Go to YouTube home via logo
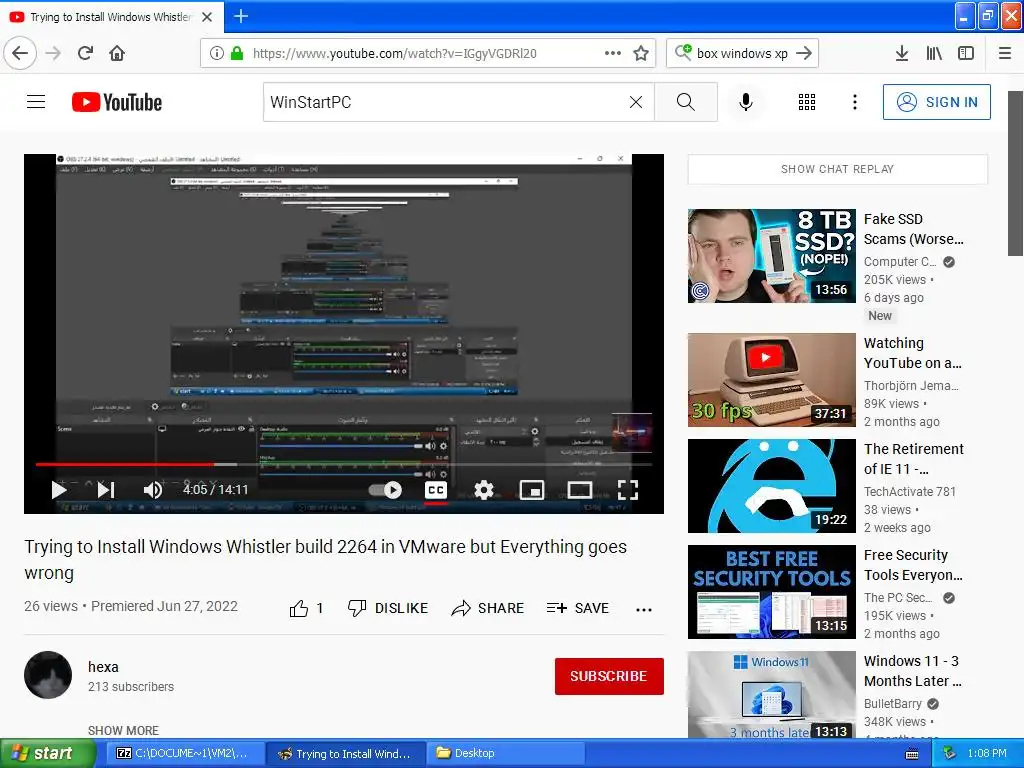 click(x=117, y=102)
